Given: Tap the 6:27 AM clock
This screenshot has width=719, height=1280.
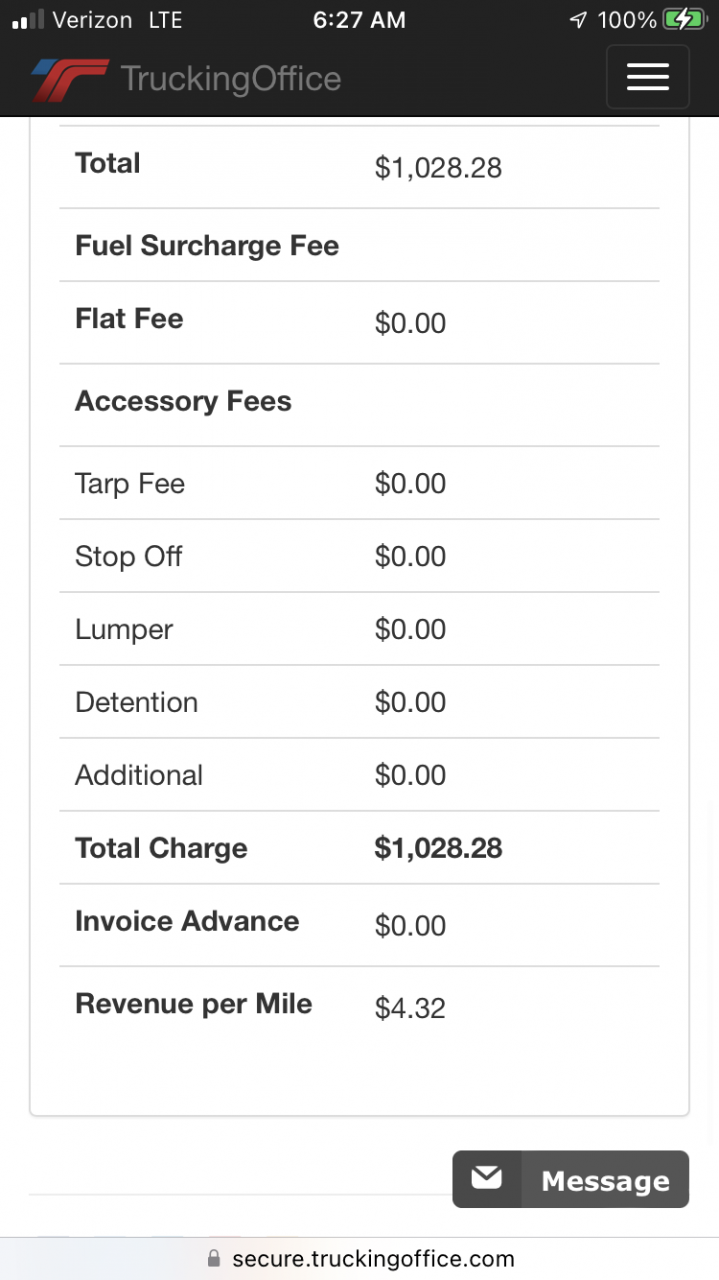Looking at the screenshot, I should [359, 20].
